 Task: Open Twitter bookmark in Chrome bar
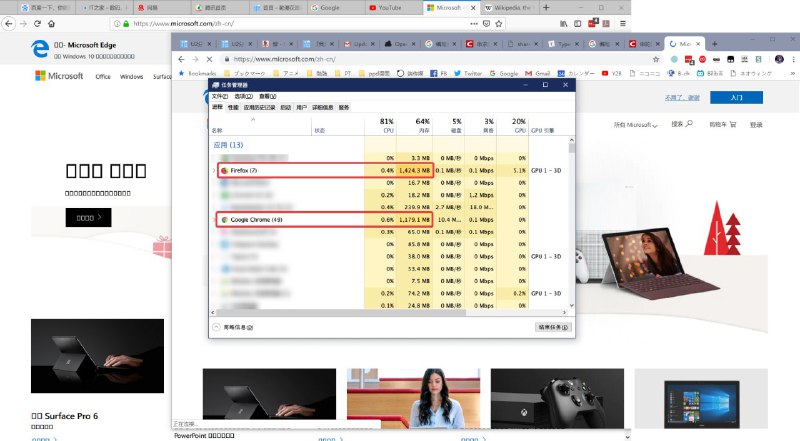click(468, 74)
